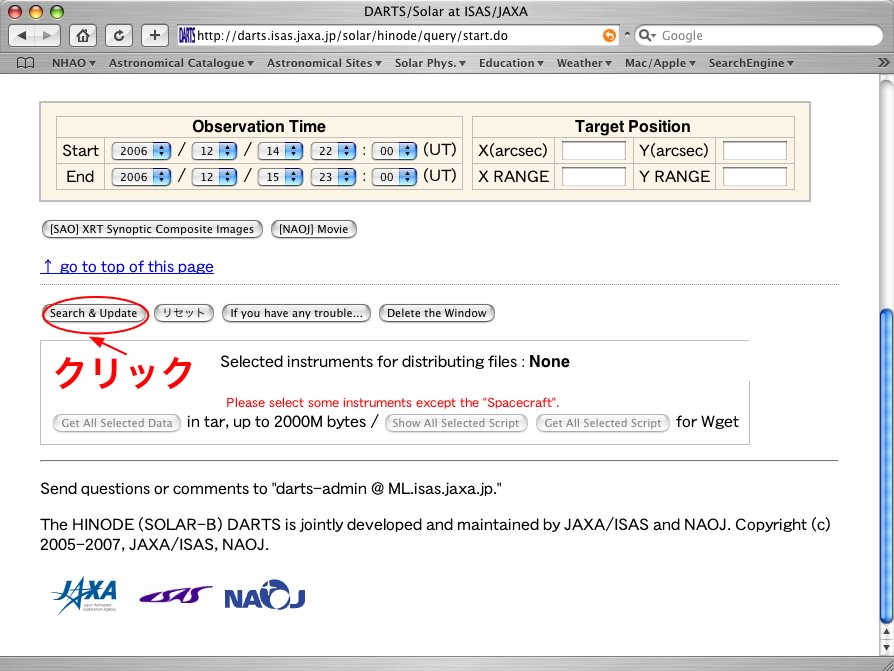Open the home page via house icon
This screenshot has width=894, height=671.
(x=84, y=36)
